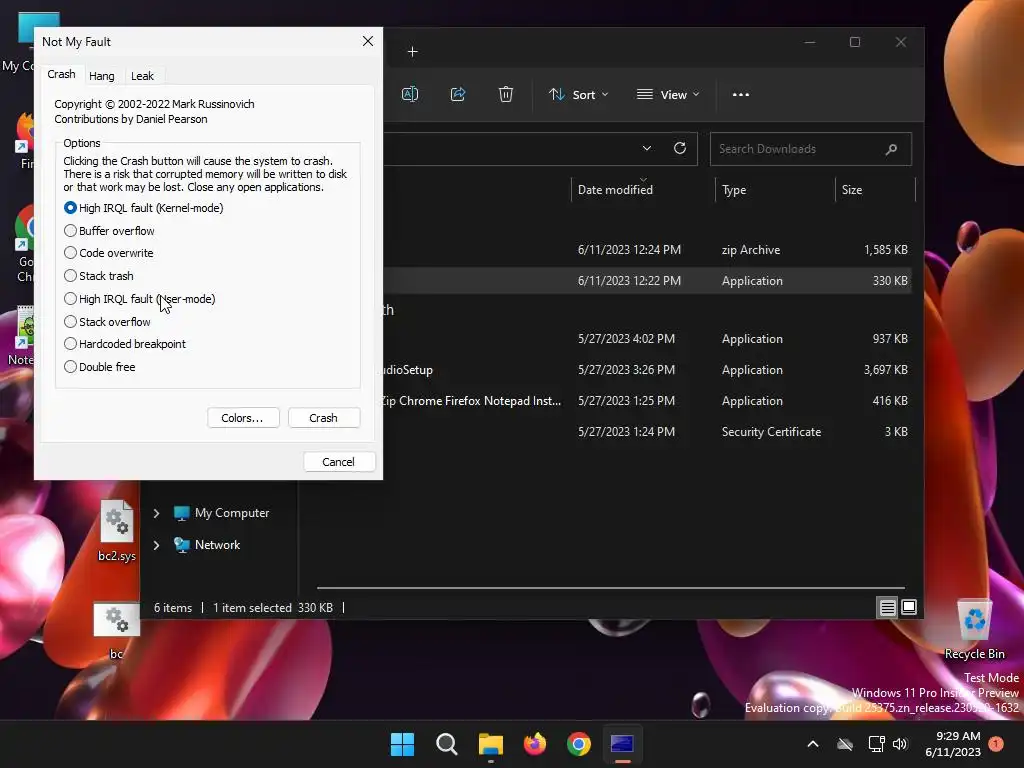Expand My Computer in navigation pane

pyautogui.click(x=156, y=513)
